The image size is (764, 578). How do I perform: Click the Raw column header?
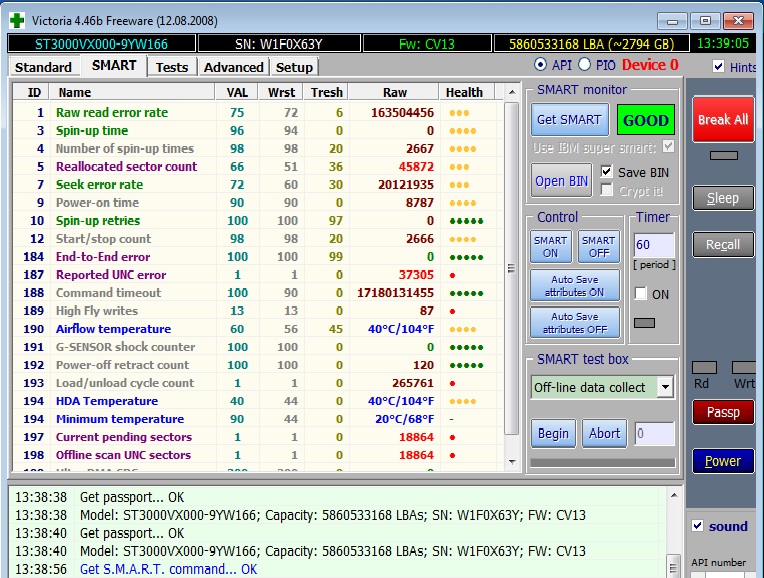[x=395, y=92]
